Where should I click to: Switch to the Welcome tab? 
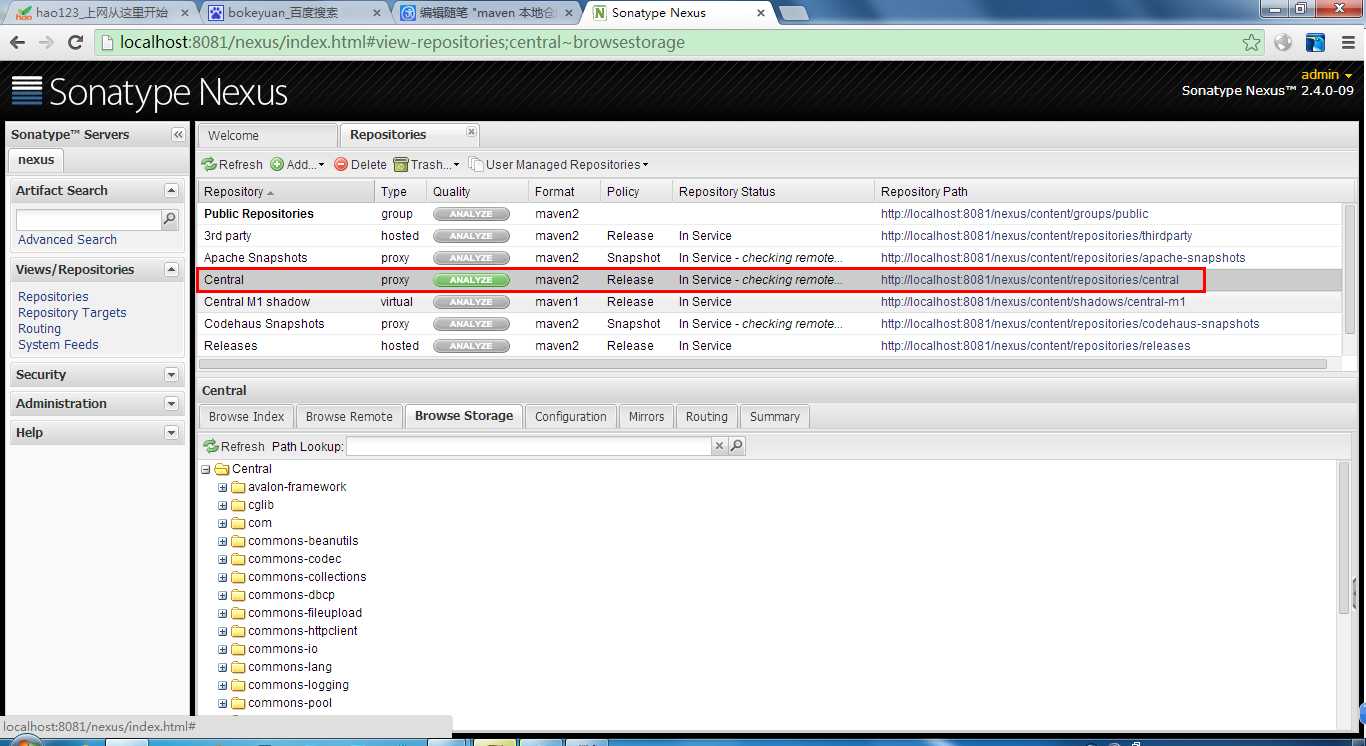tap(267, 136)
